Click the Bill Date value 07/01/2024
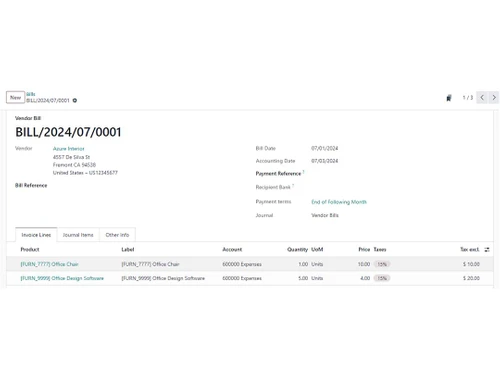 tap(325, 148)
